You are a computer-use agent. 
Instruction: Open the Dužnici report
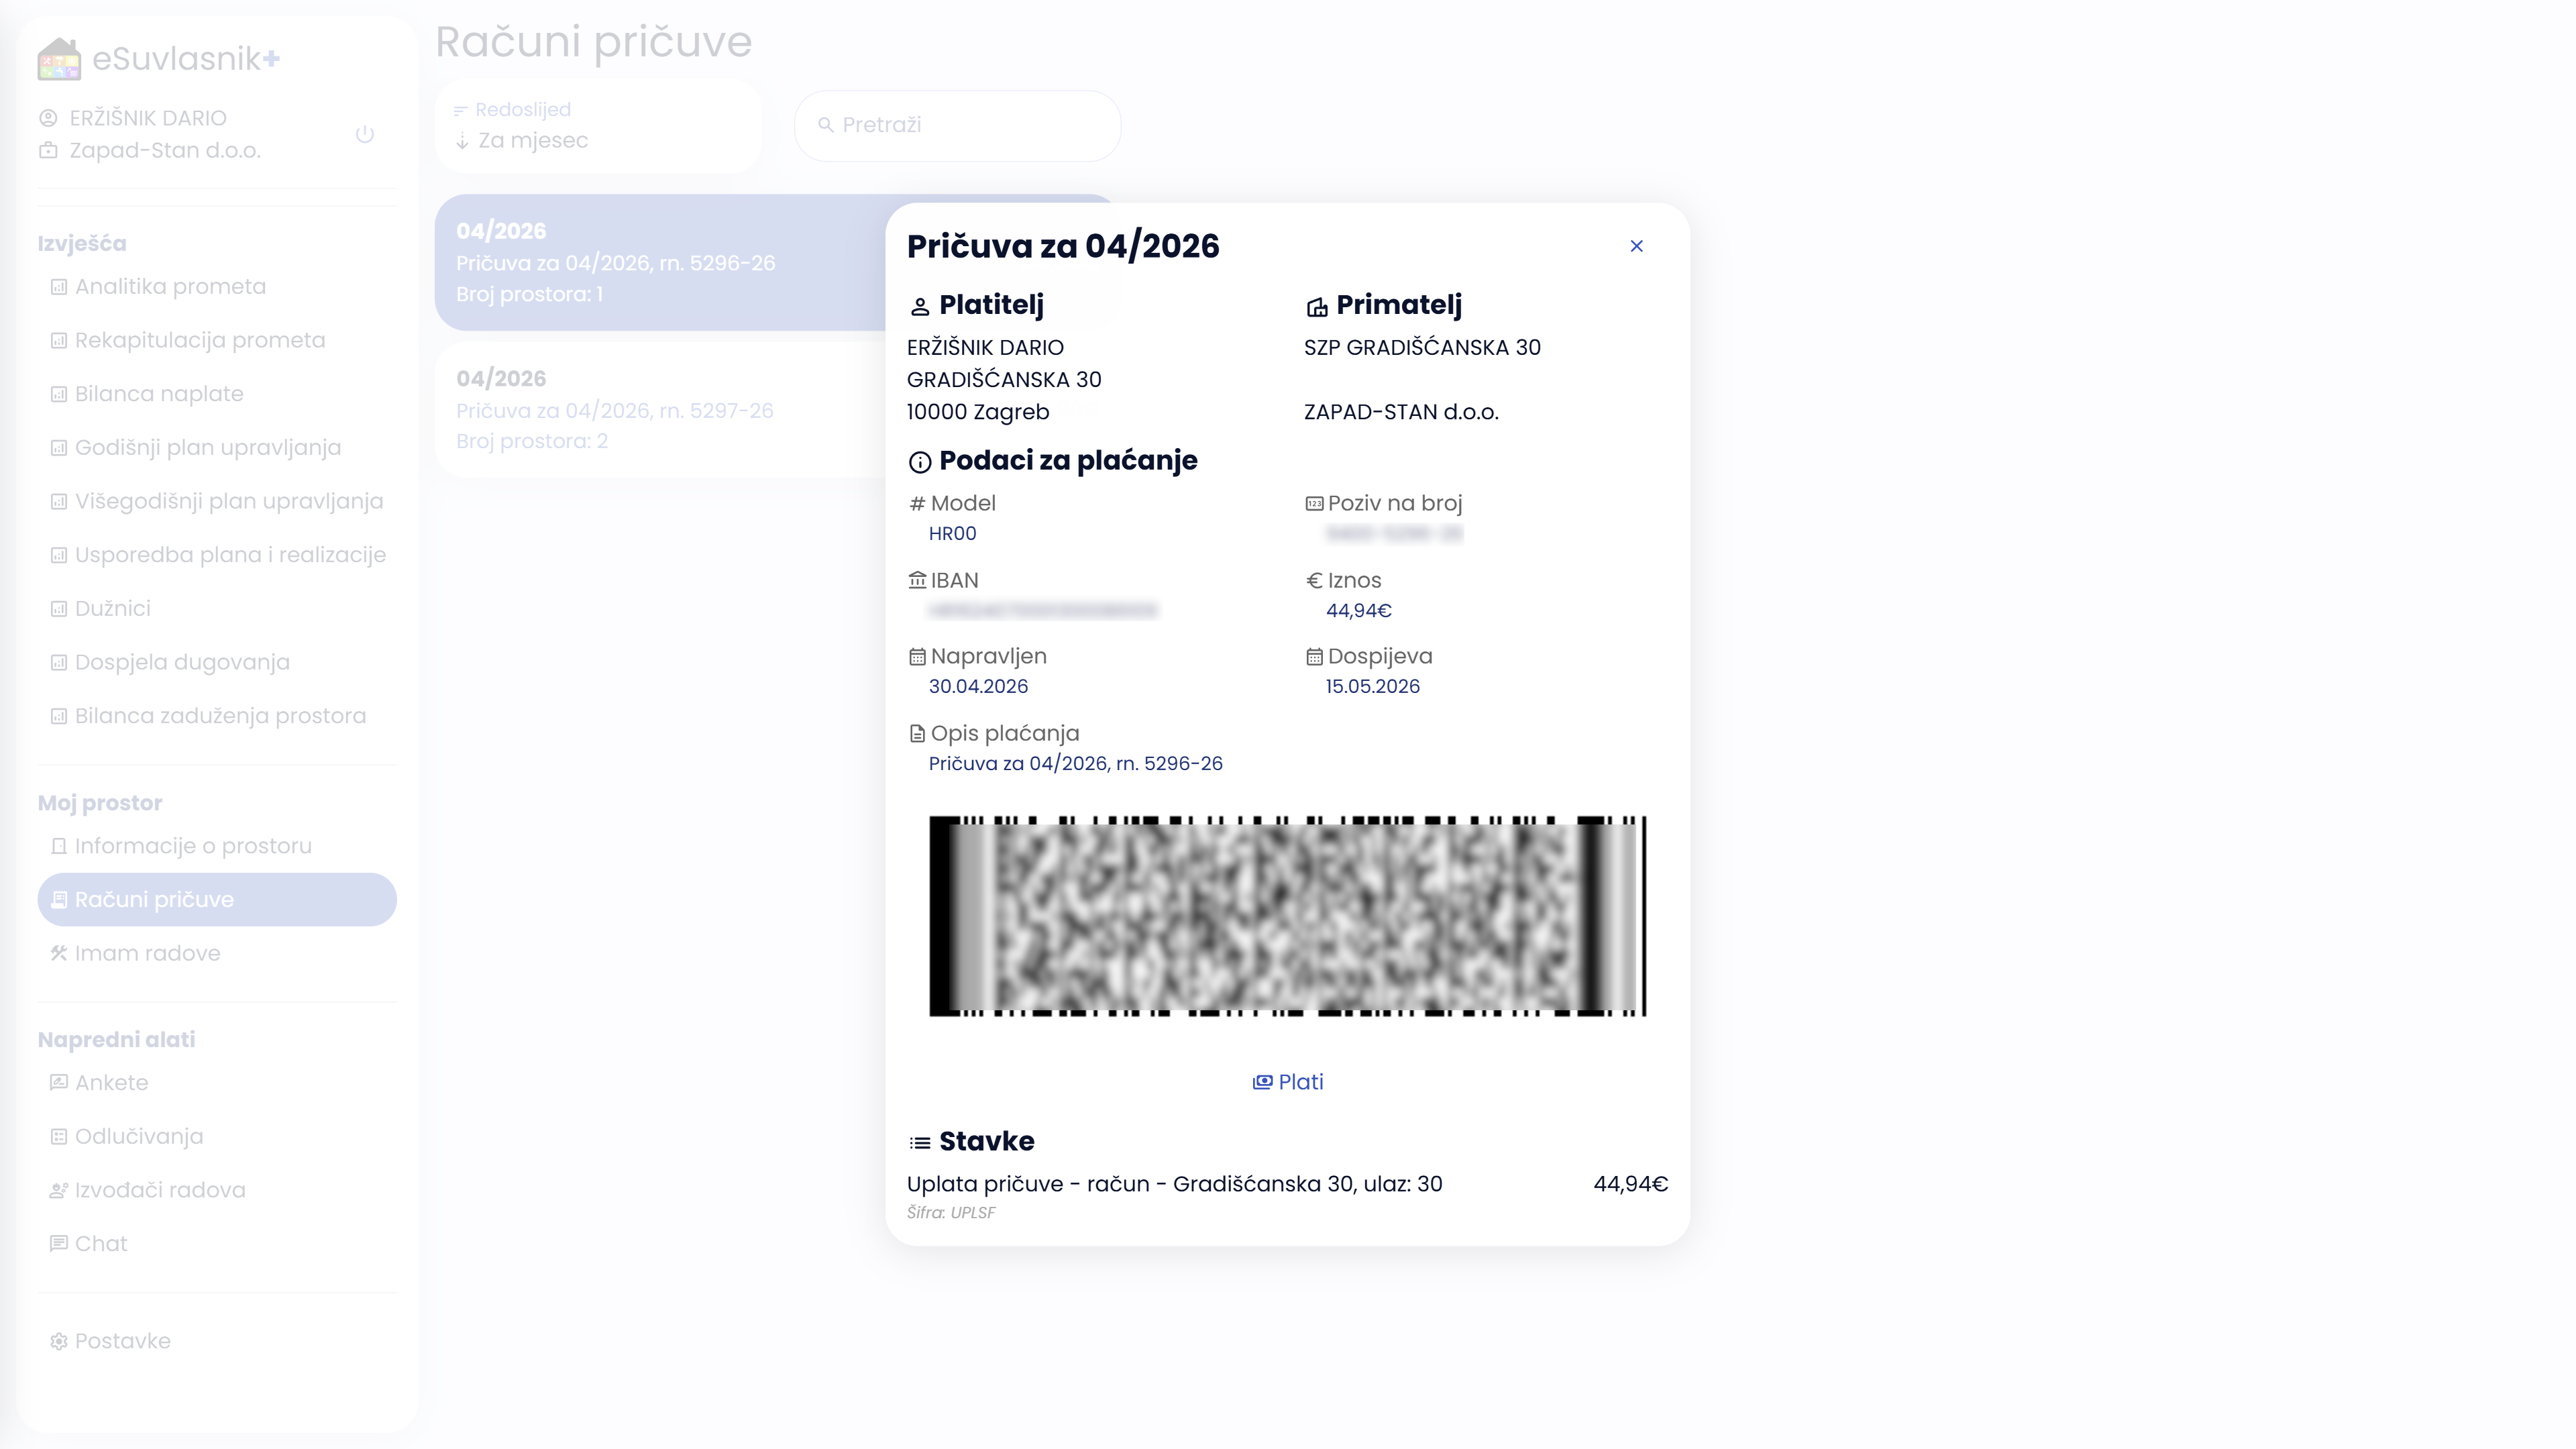[x=217, y=609]
